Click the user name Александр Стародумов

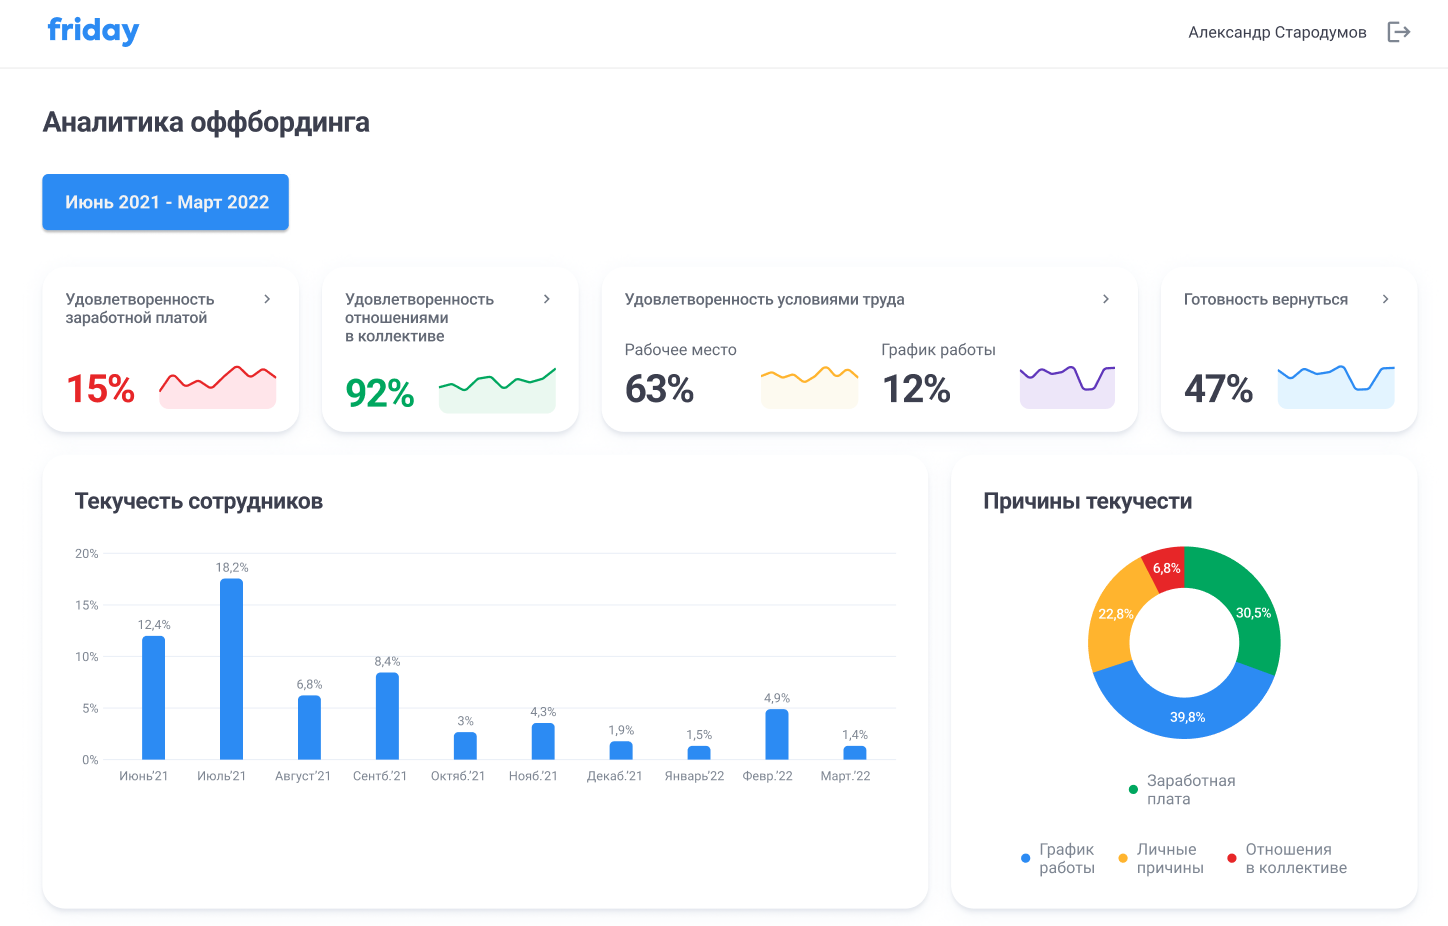click(1277, 31)
